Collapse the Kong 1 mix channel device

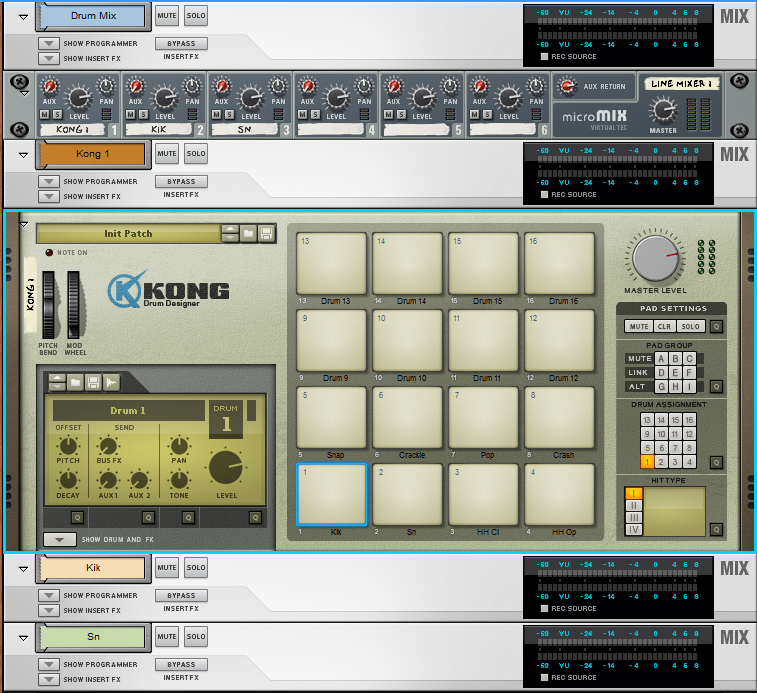coord(24,156)
